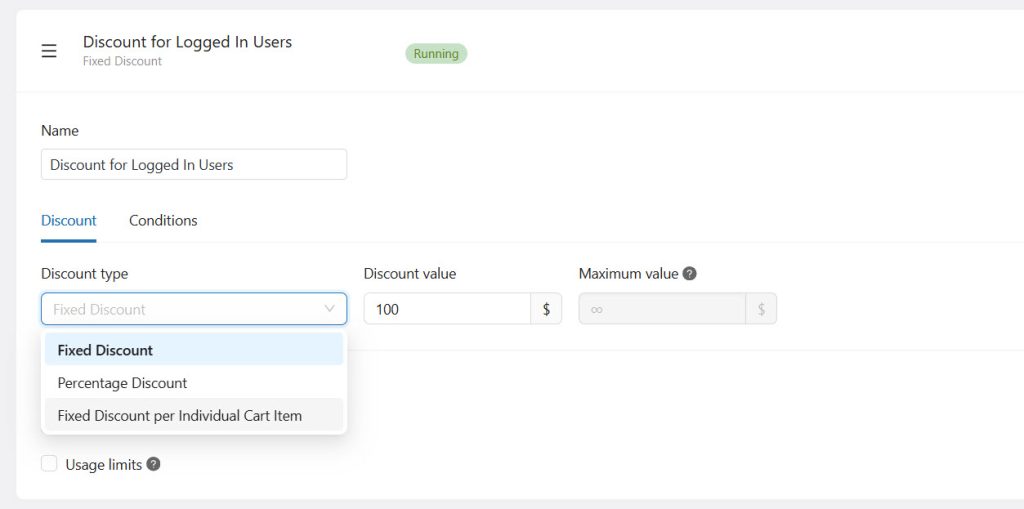
Task: Click inside the Discount type select box
Action: click(x=180, y=309)
